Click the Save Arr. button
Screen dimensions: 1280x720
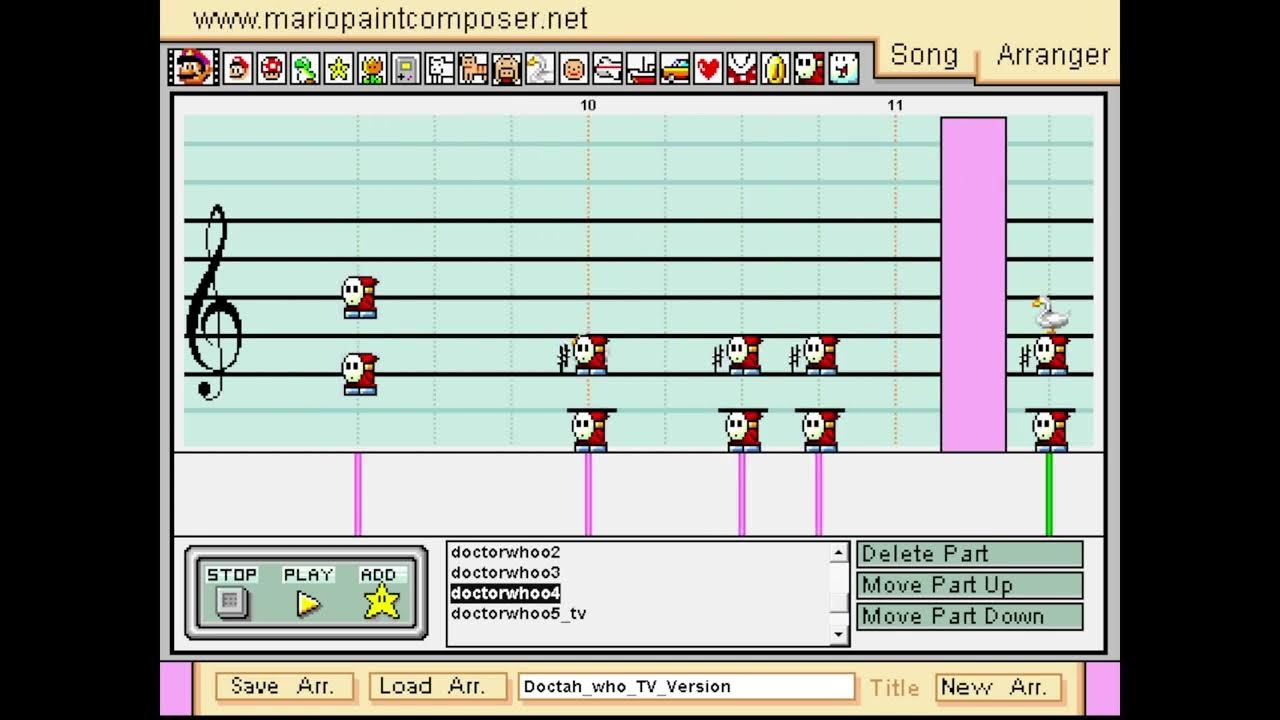[x=285, y=687]
